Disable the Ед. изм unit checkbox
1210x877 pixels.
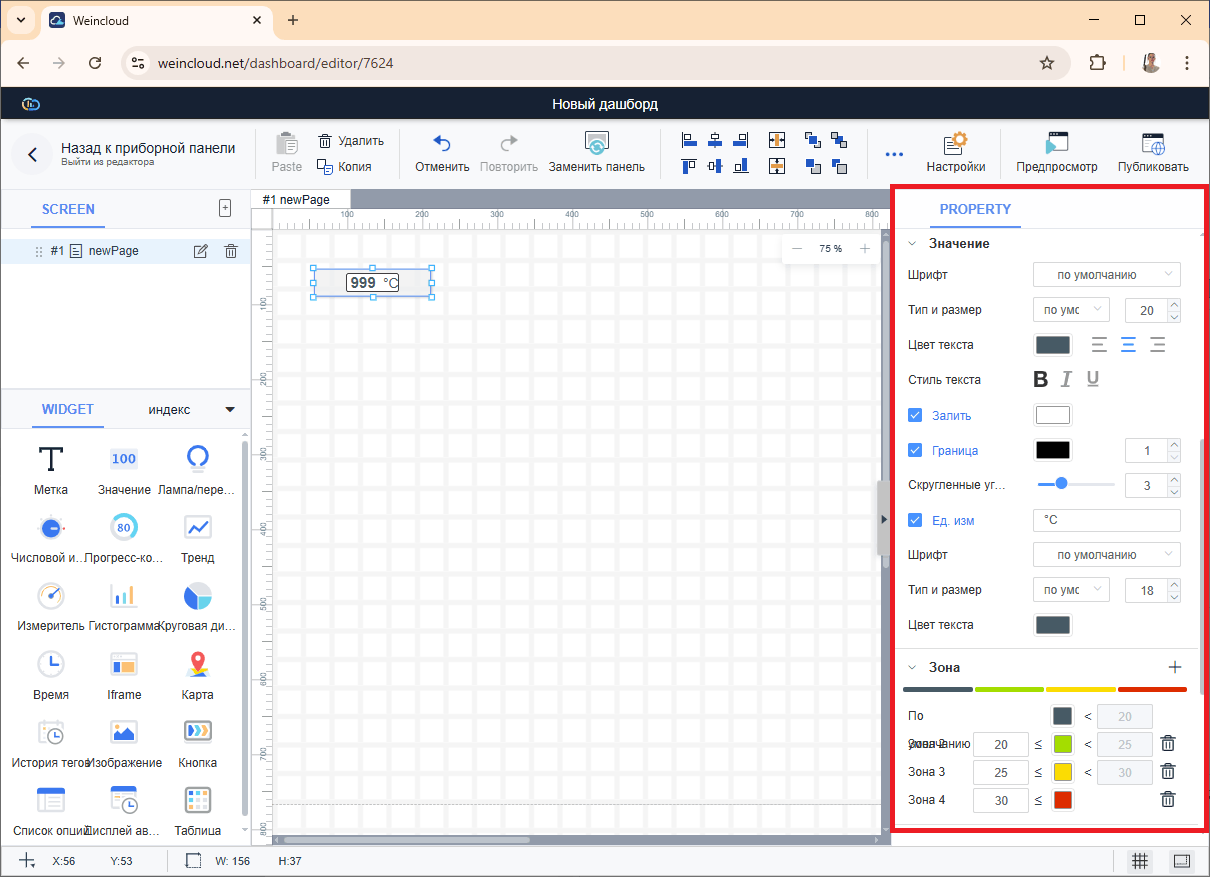(914, 520)
